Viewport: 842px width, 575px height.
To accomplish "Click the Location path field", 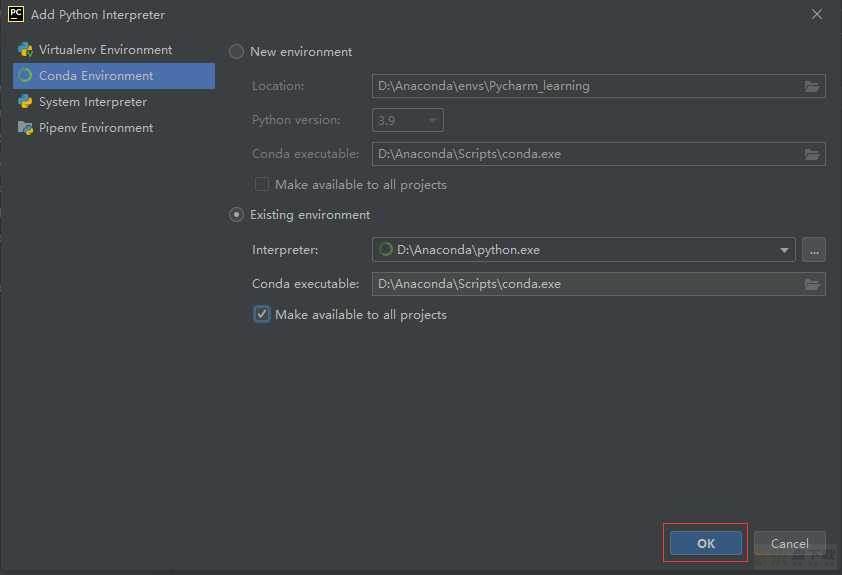I will tap(598, 86).
